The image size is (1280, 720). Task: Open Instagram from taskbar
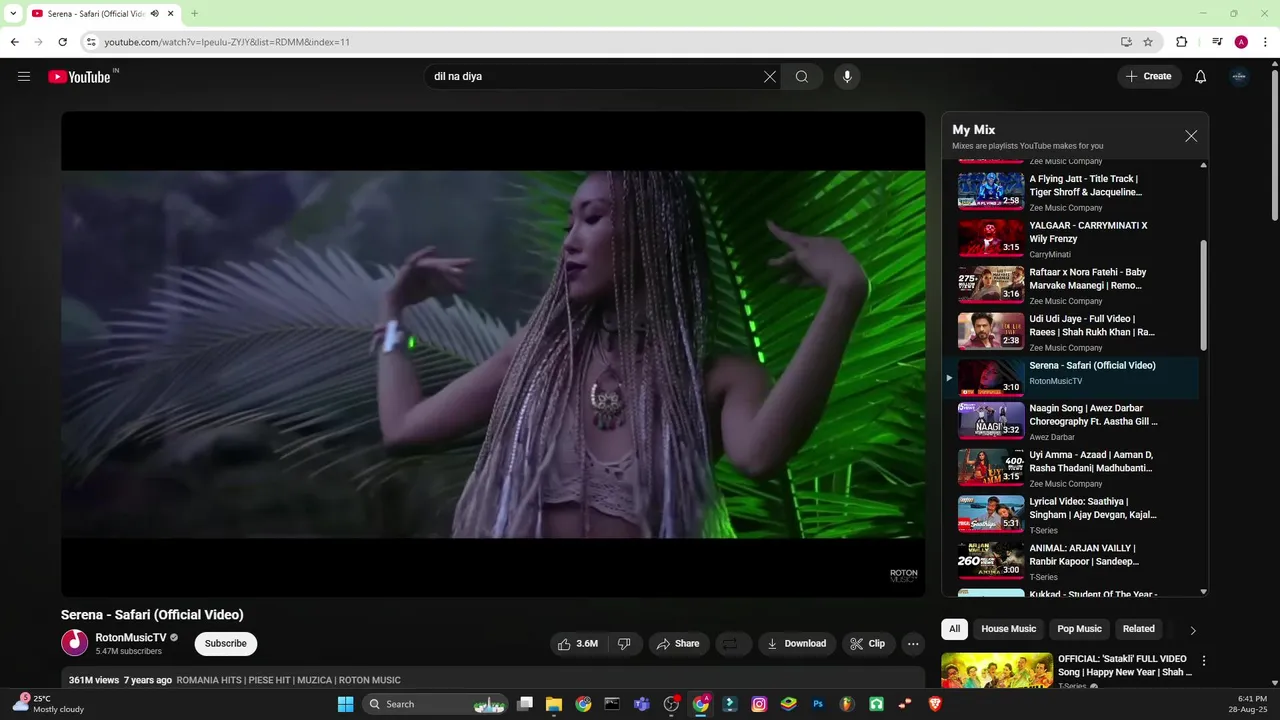coord(759,704)
